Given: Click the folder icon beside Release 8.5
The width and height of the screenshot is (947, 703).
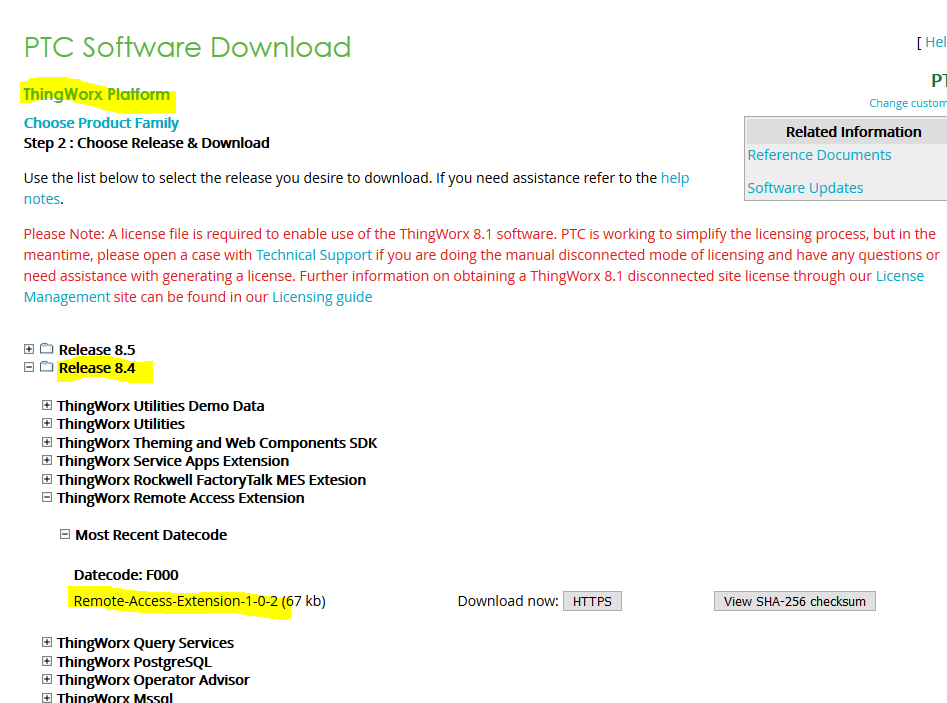Looking at the screenshot, I should tap(46, 348).
